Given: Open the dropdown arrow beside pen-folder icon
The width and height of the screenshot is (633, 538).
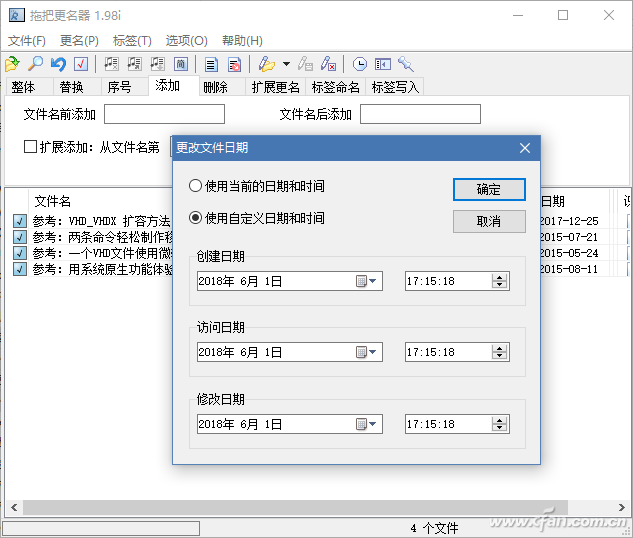Looking at the screenshot, I should click(286, 64).
